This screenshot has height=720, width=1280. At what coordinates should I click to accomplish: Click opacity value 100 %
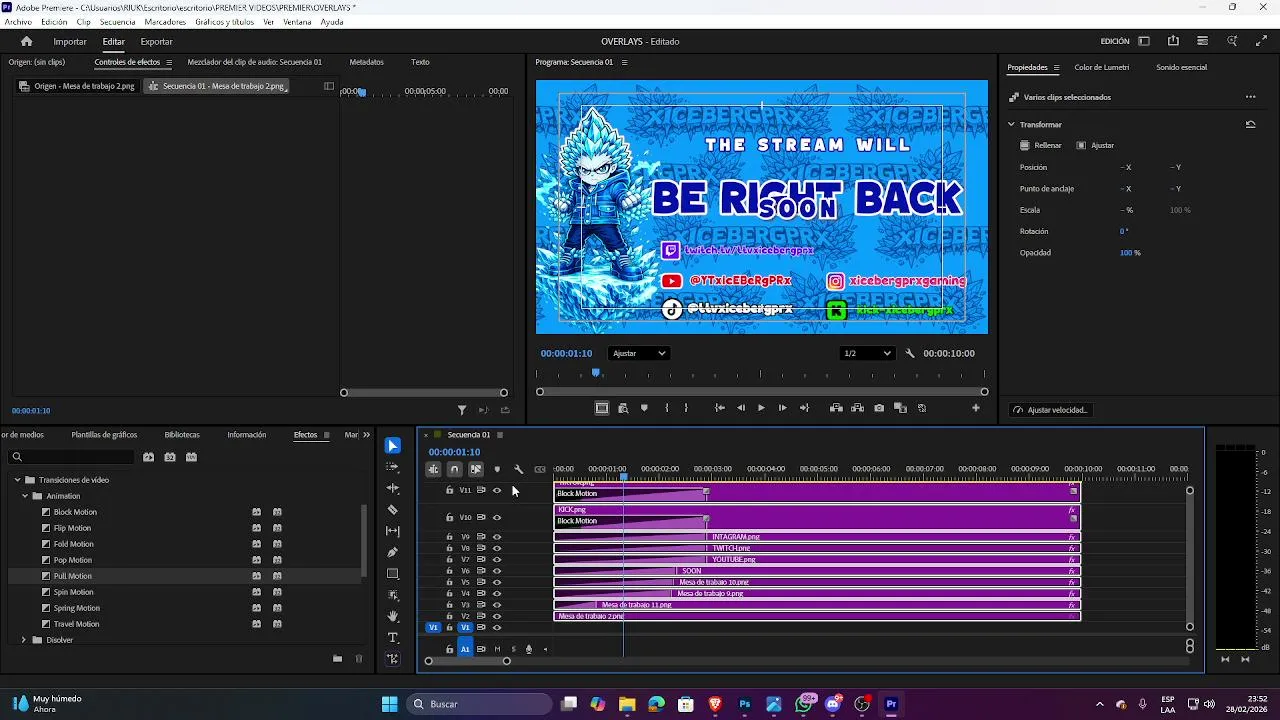1130,253
